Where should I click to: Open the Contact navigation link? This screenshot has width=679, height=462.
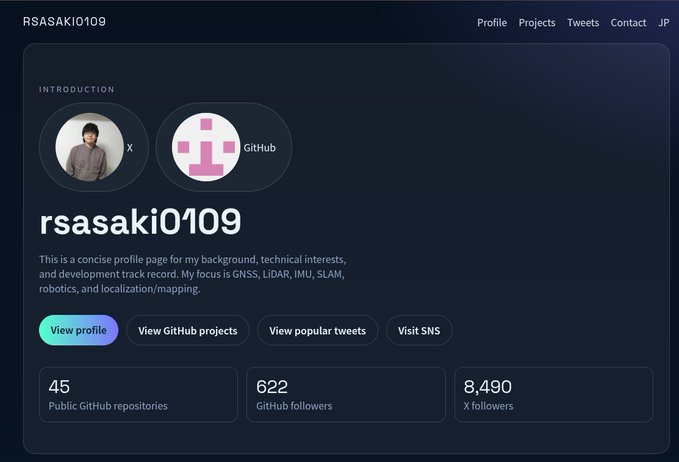(628, 23)
